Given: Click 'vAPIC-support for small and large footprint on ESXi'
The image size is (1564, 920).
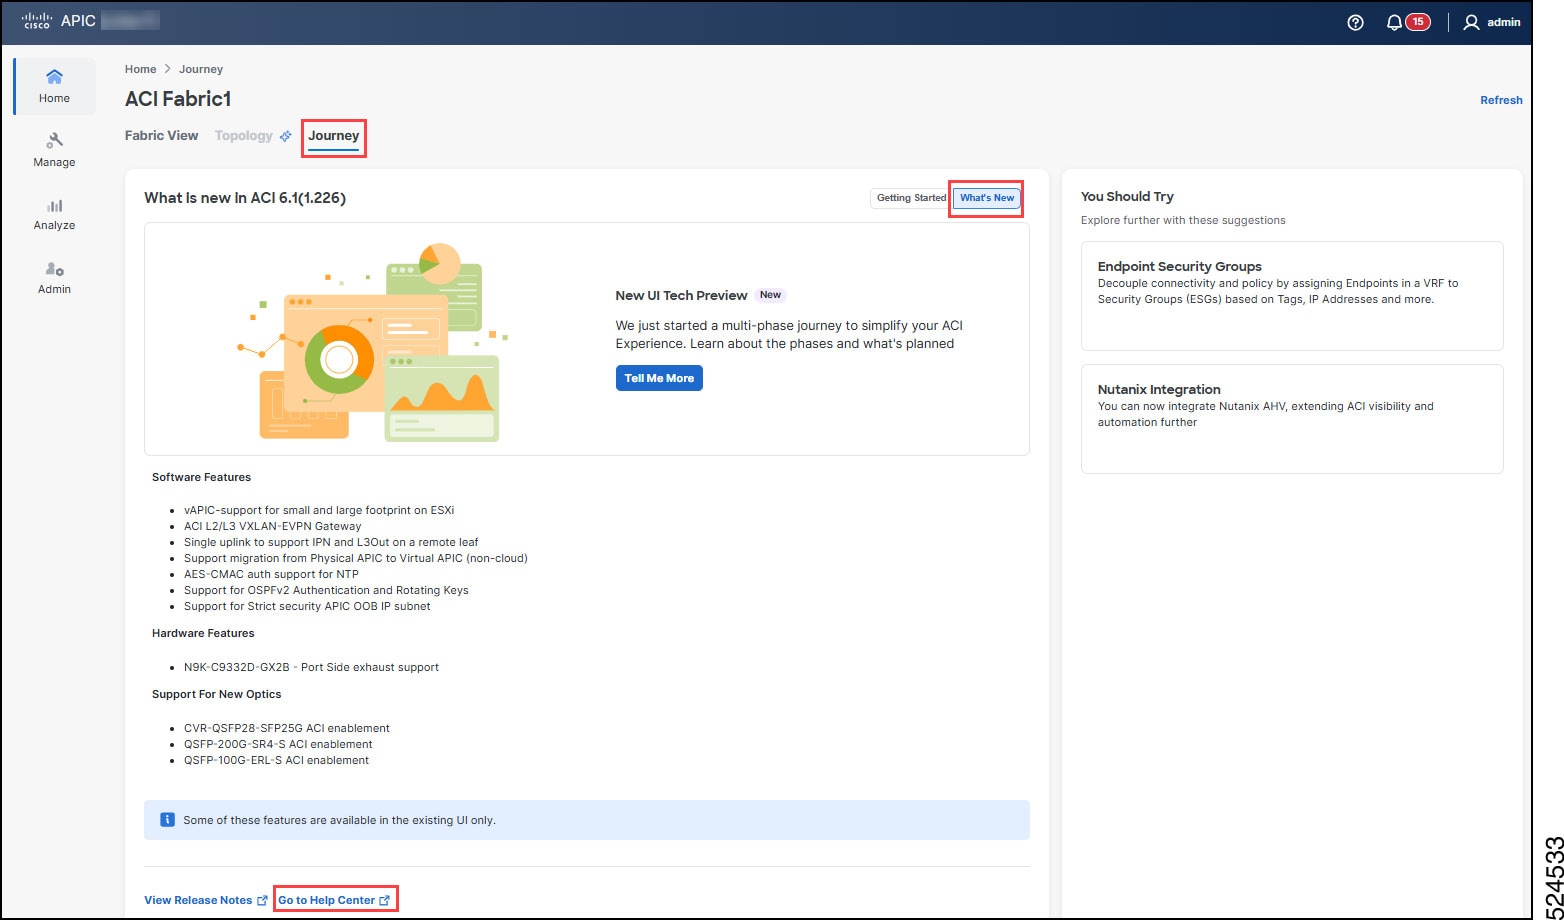Looking at the screenshot, I should [319, 510].
